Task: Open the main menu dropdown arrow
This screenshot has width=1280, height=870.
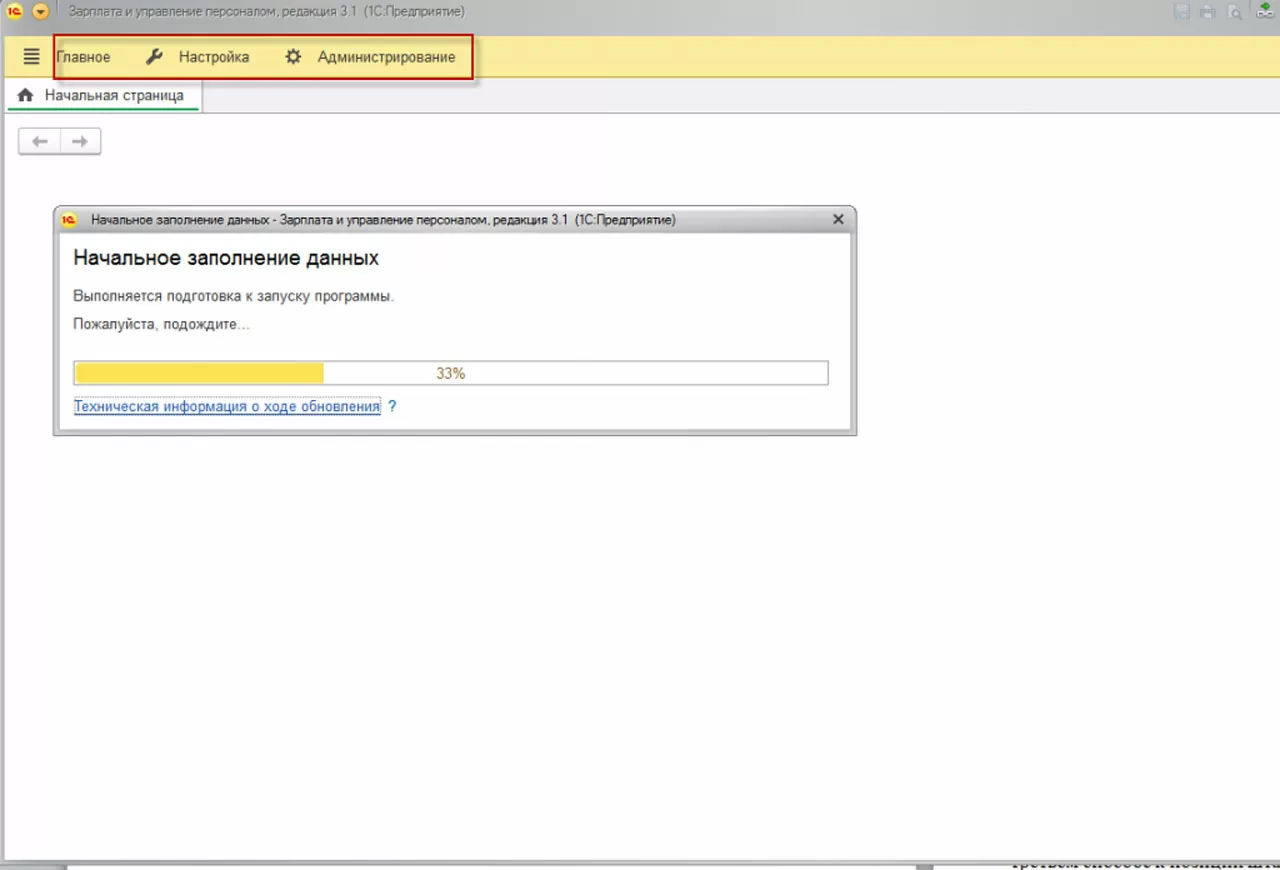Action: pos(41,11)
